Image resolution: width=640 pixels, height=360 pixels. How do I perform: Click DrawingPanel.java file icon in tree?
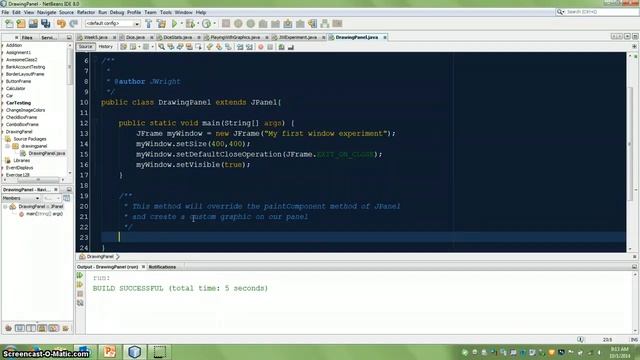coord(23,153)
